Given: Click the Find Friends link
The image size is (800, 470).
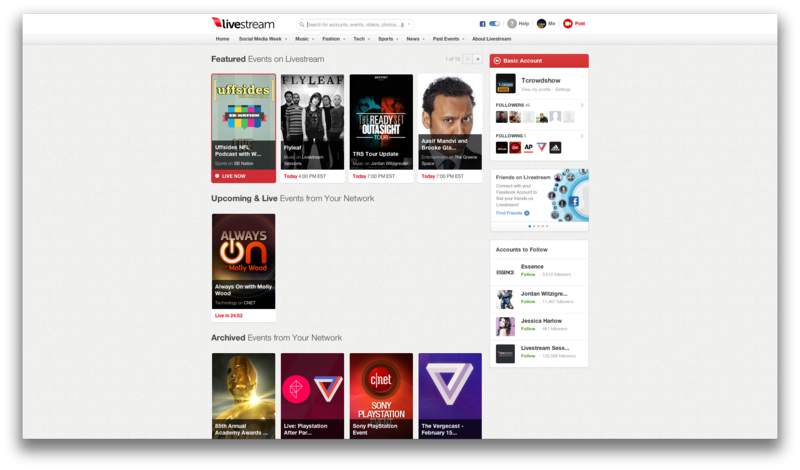Looking at the screenshot, I should pos(509,213).
